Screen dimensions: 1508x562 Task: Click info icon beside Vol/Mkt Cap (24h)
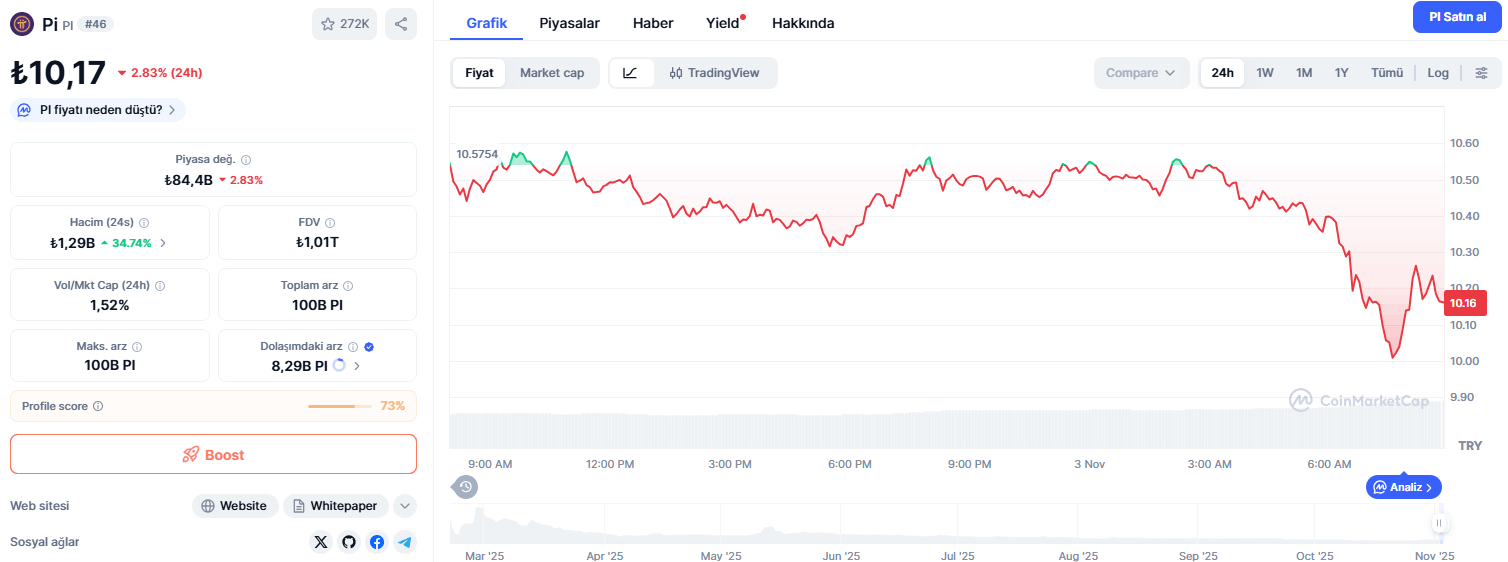click(x=160, y=286)
